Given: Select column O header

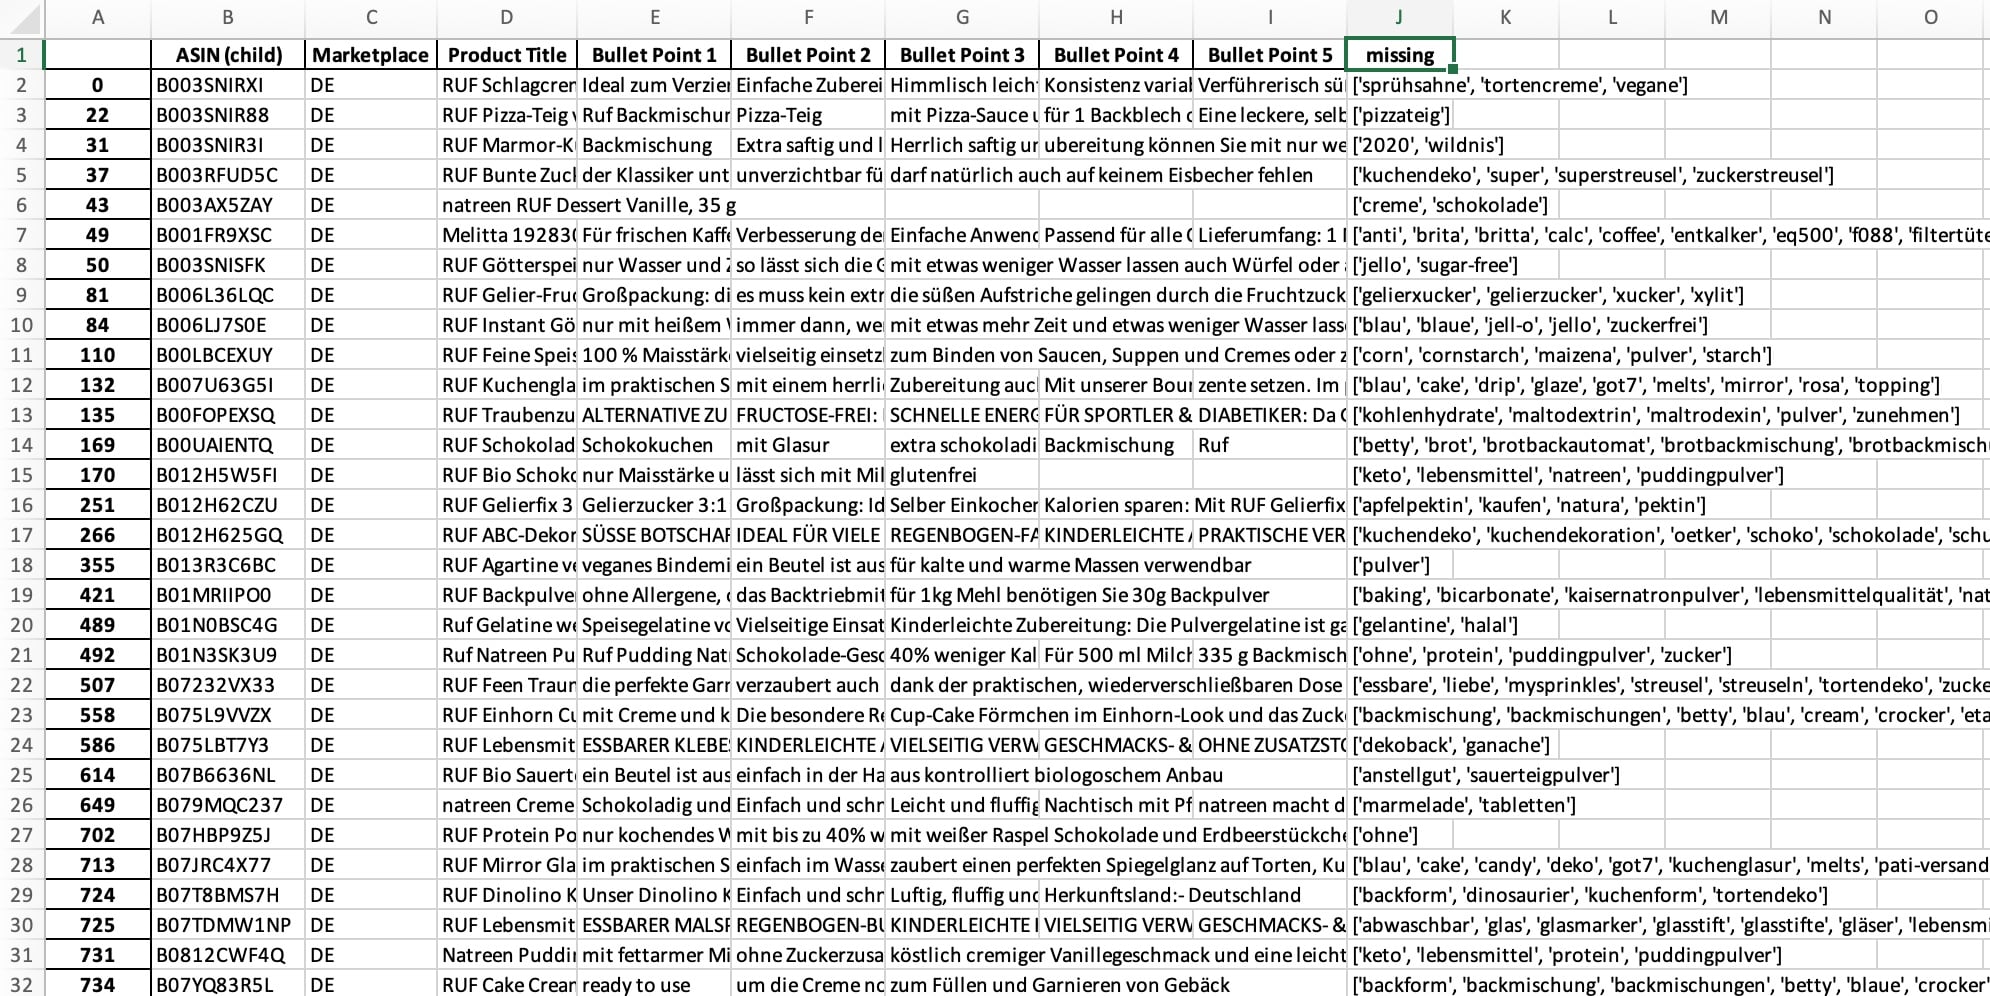Looking at the screenshot, I should (x=1931, y=17).
